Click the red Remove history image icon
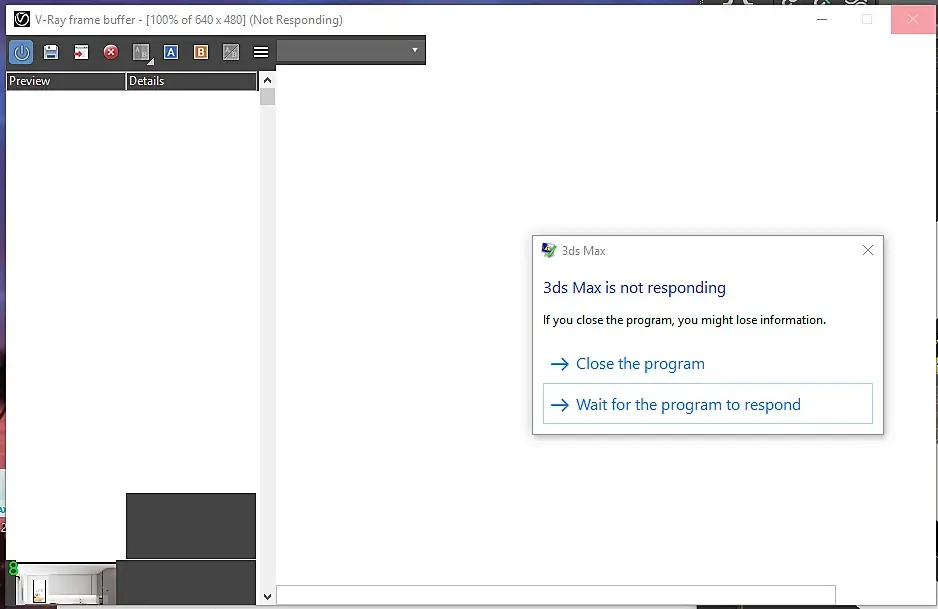Image resolution: width=938 pixels, height=609 pixels. click(111, 52)
